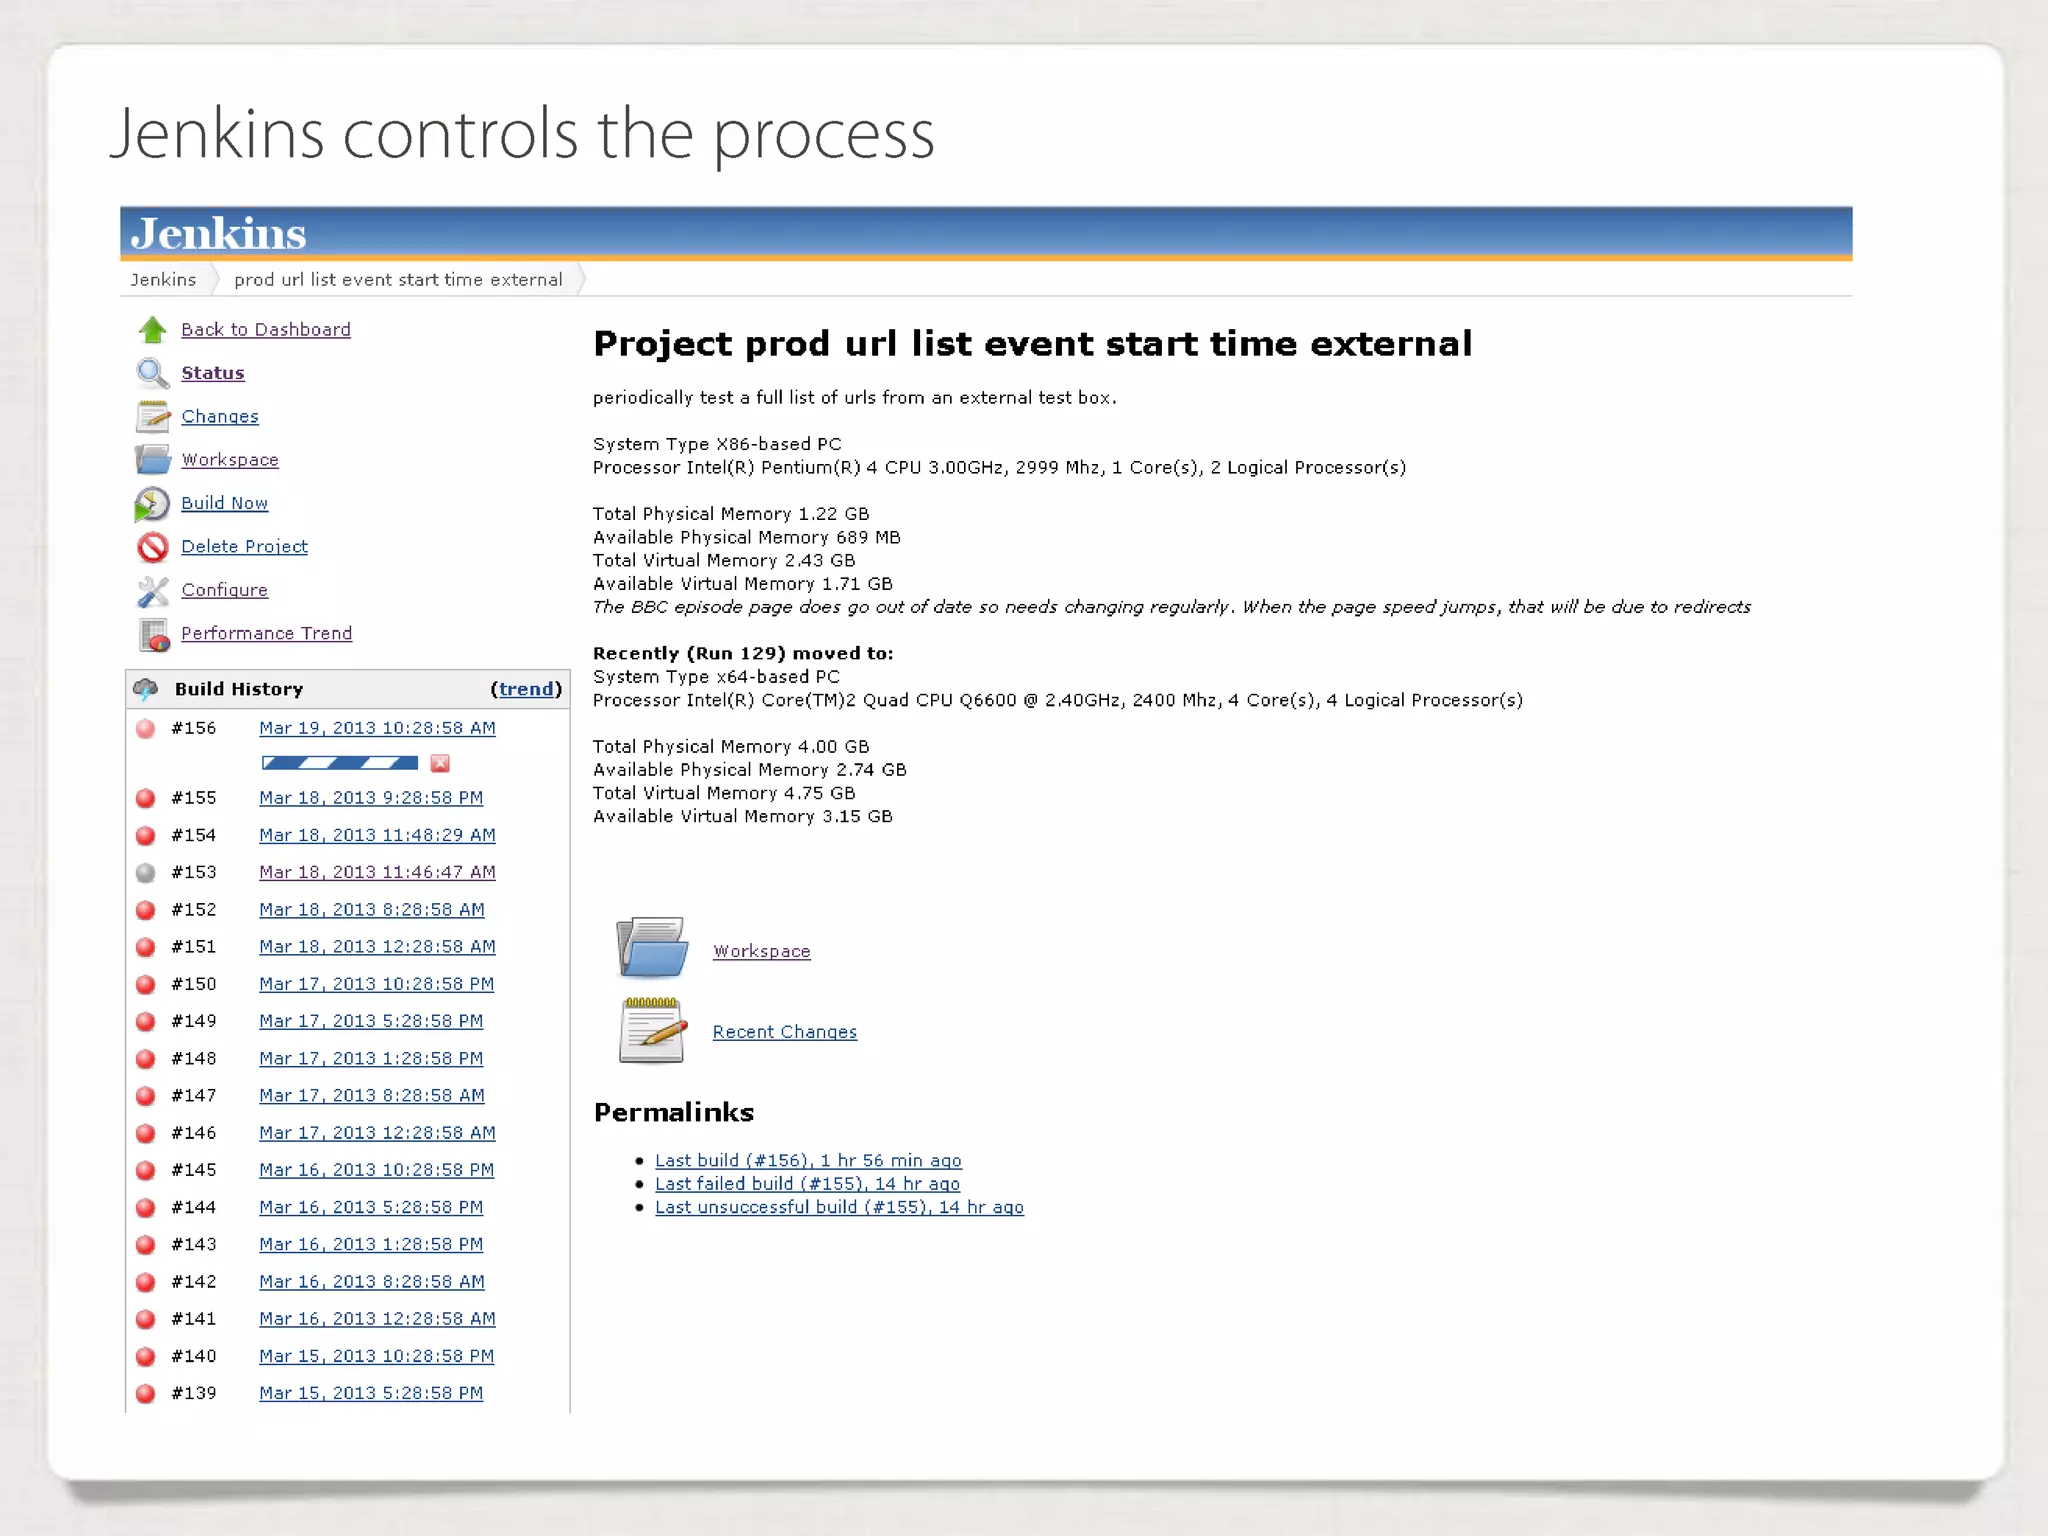Click the Performance Trend chart icon

click(x=154, y=634)
